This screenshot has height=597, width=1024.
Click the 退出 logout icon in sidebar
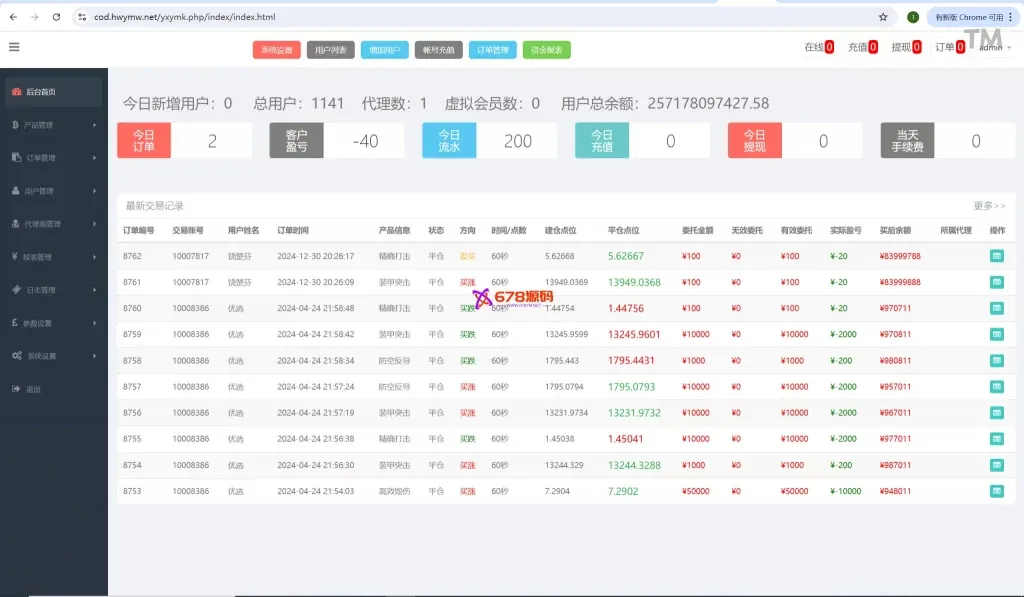click(17, 389)
